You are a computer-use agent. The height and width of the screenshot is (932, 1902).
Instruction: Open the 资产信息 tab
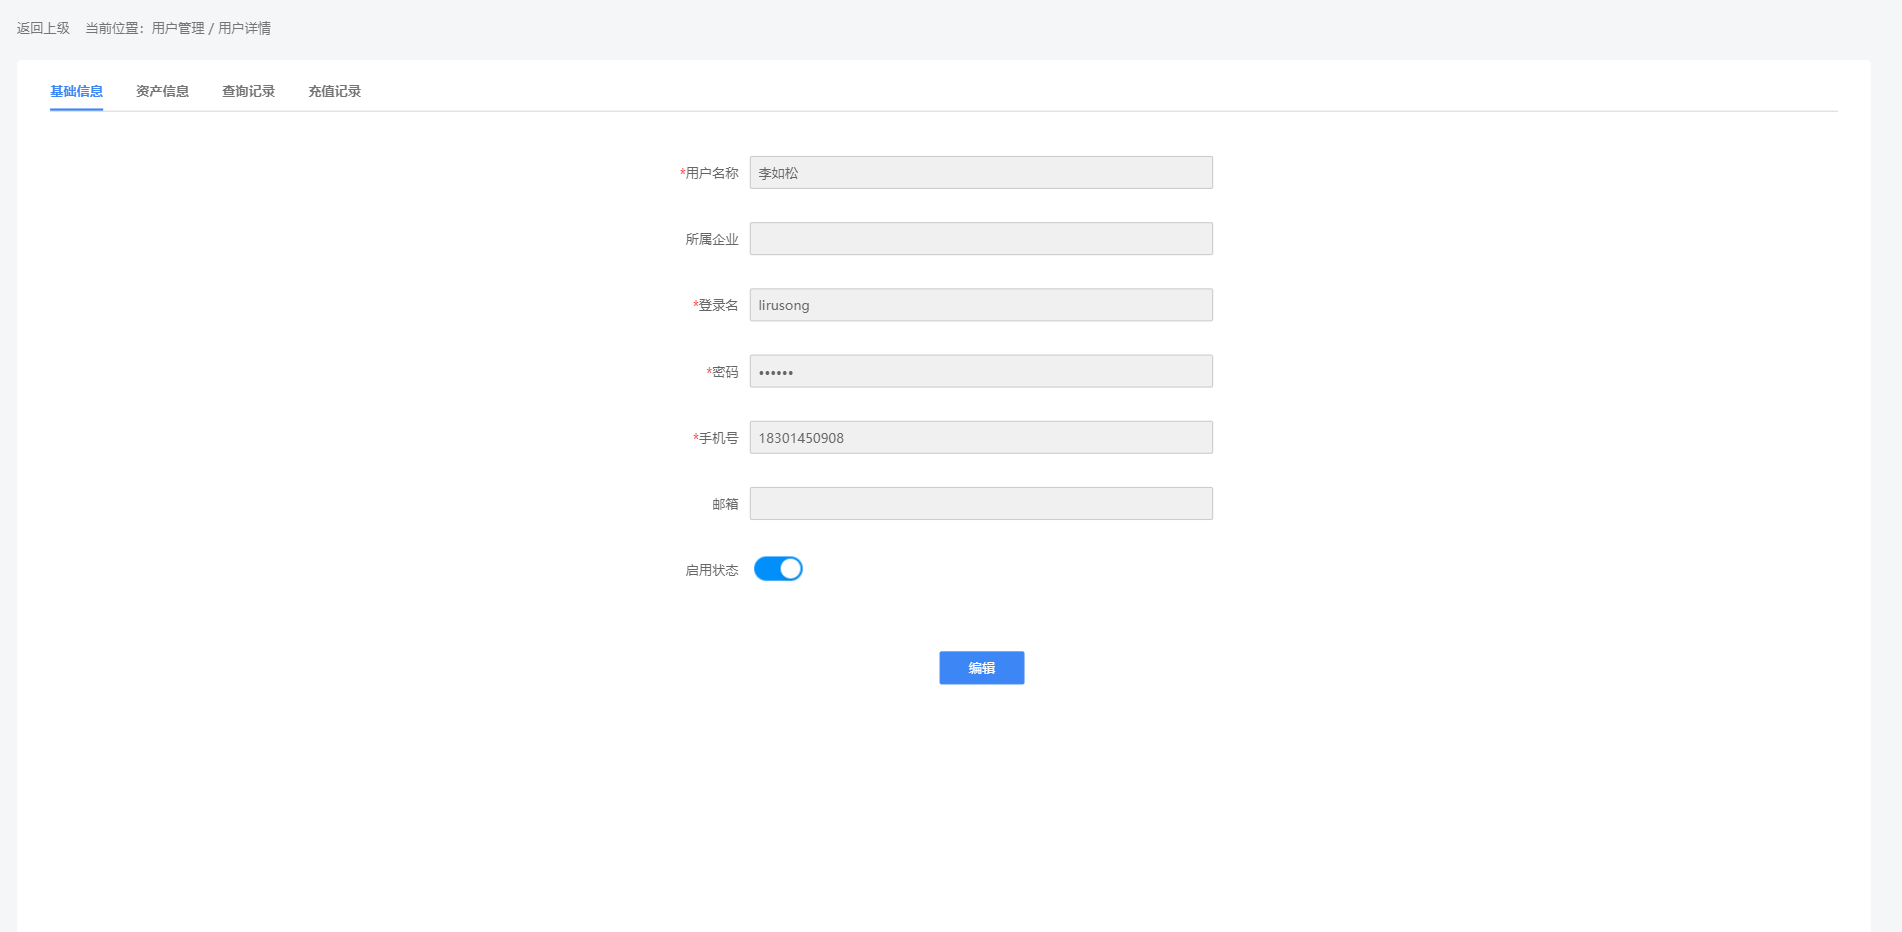click(162, 91)
